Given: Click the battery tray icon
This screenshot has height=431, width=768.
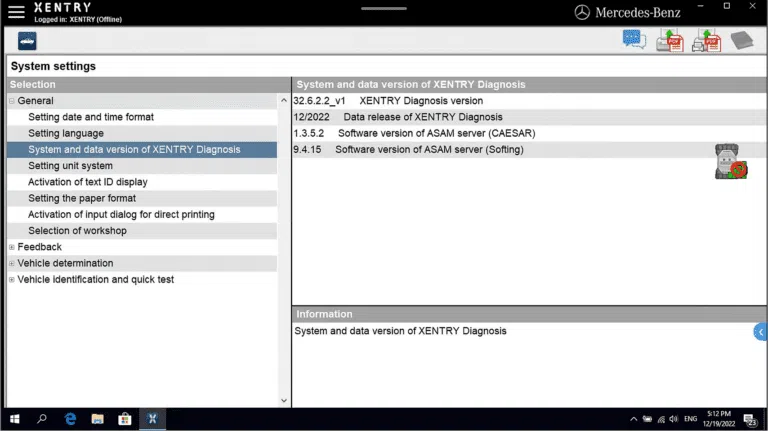Looking at the screenshot, I should click(647, 419).
